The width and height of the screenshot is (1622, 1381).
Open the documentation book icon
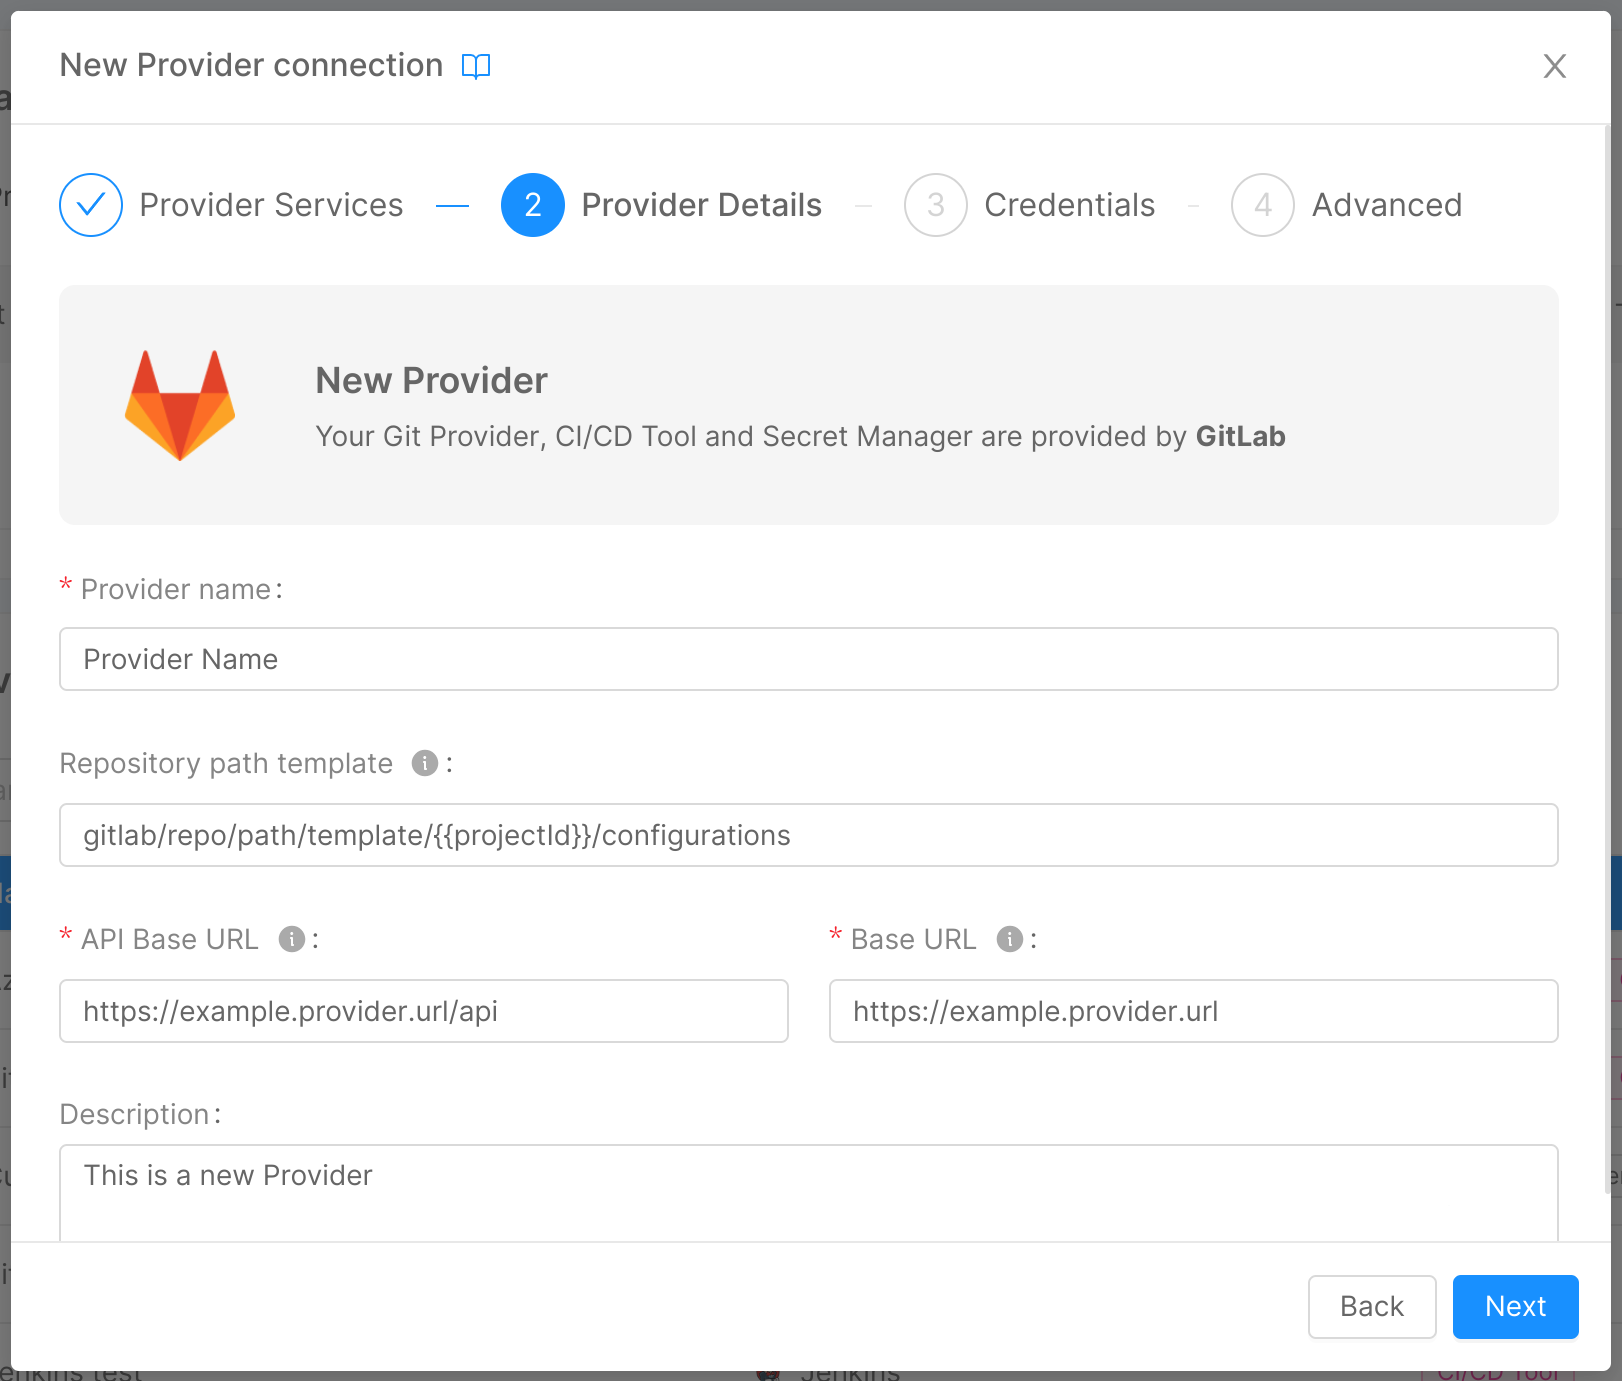477,66
